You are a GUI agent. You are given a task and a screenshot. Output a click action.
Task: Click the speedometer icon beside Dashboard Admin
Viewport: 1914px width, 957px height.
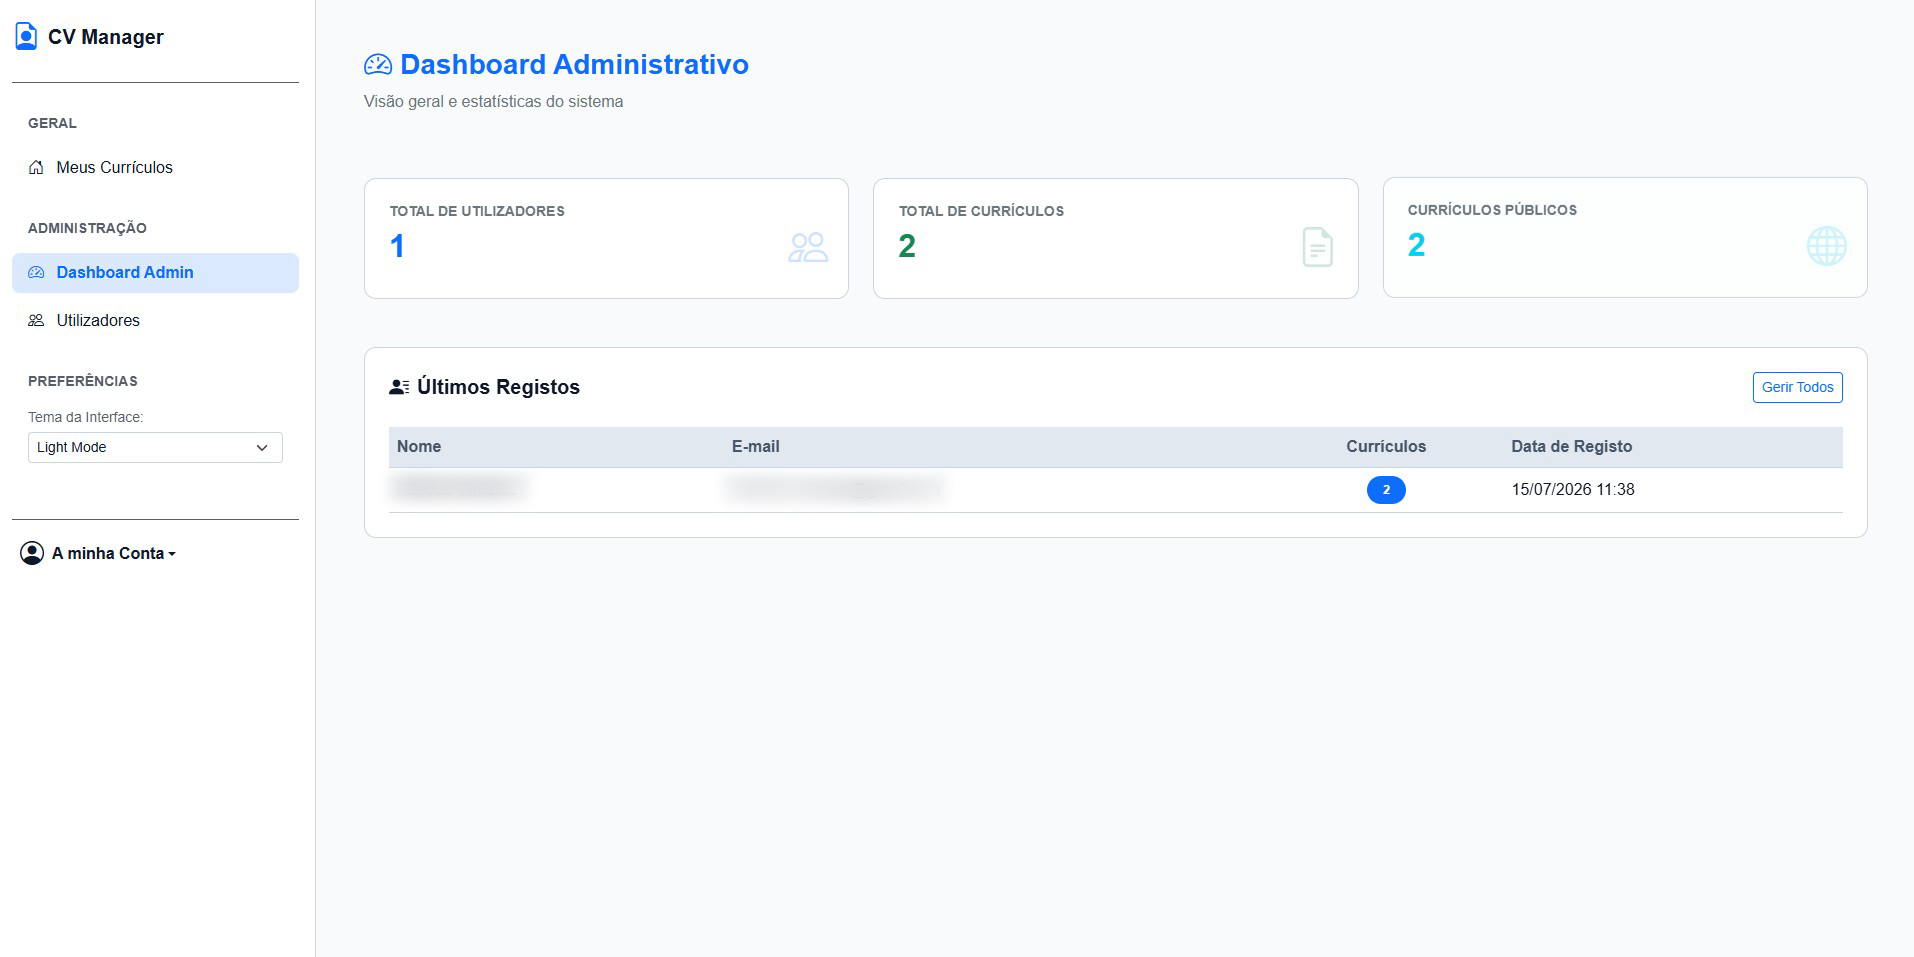coord(36,273)
